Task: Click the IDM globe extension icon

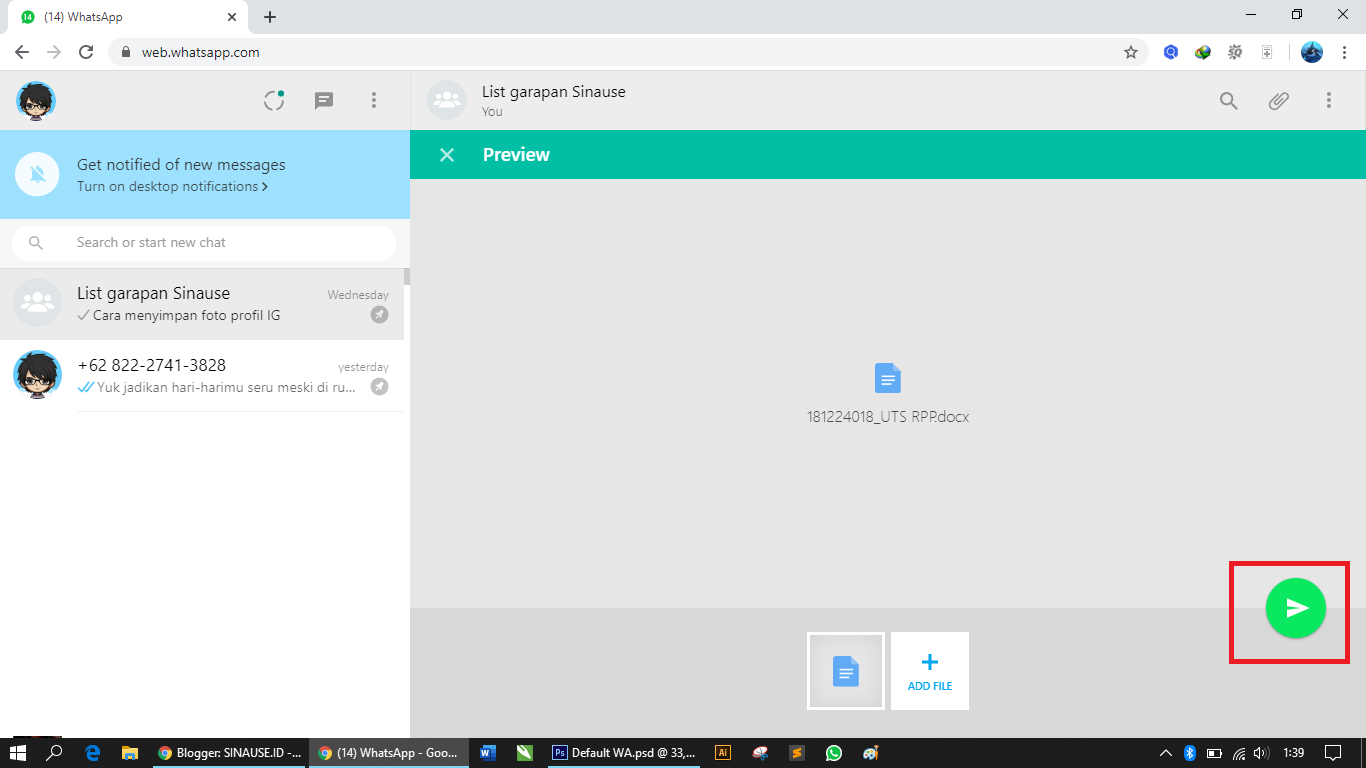Action: point(1203,52)
